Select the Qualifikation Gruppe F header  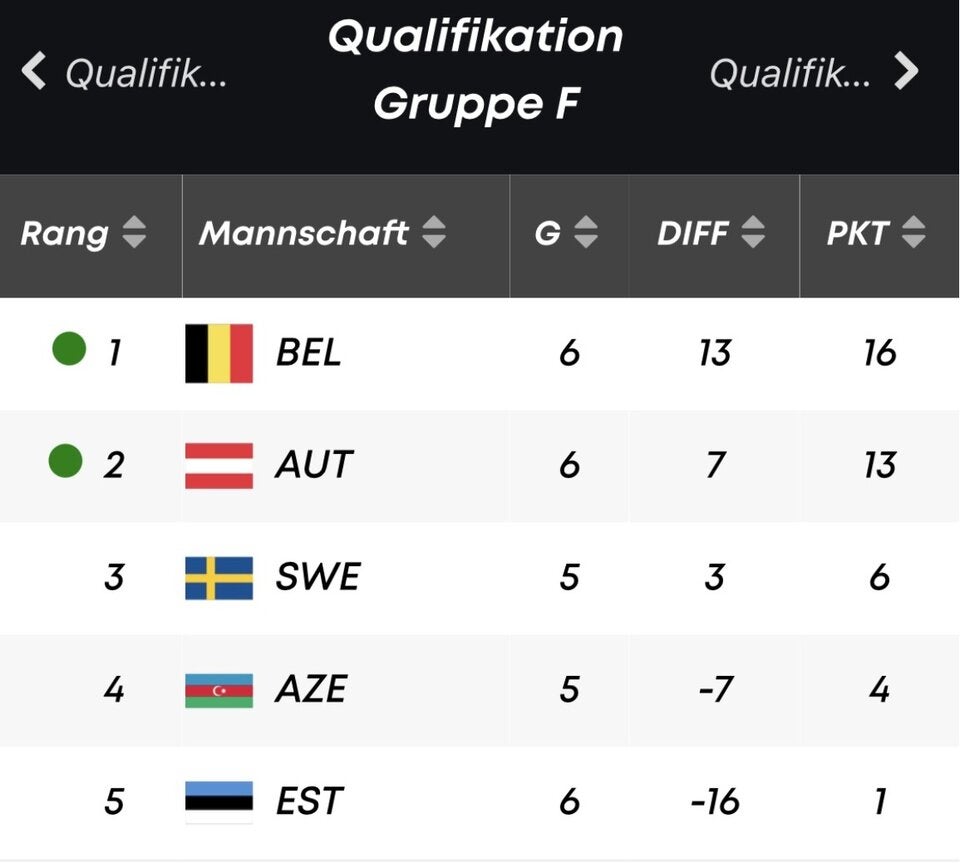477,70
